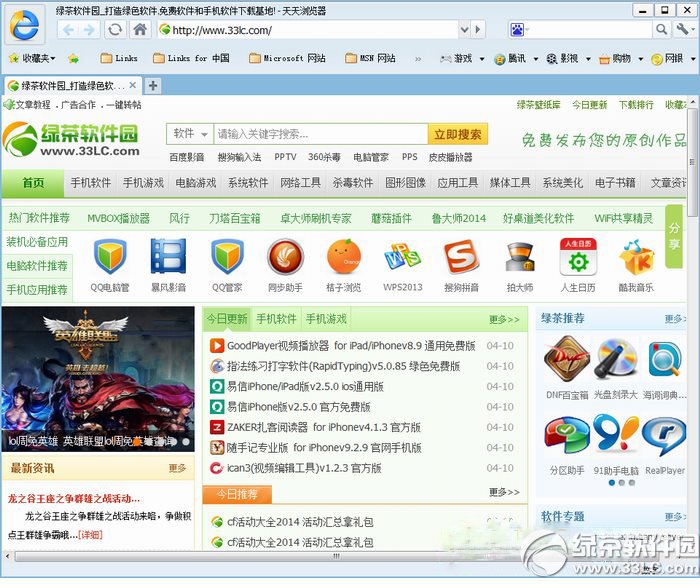Click the Baidu paw search engine icon

517,30
